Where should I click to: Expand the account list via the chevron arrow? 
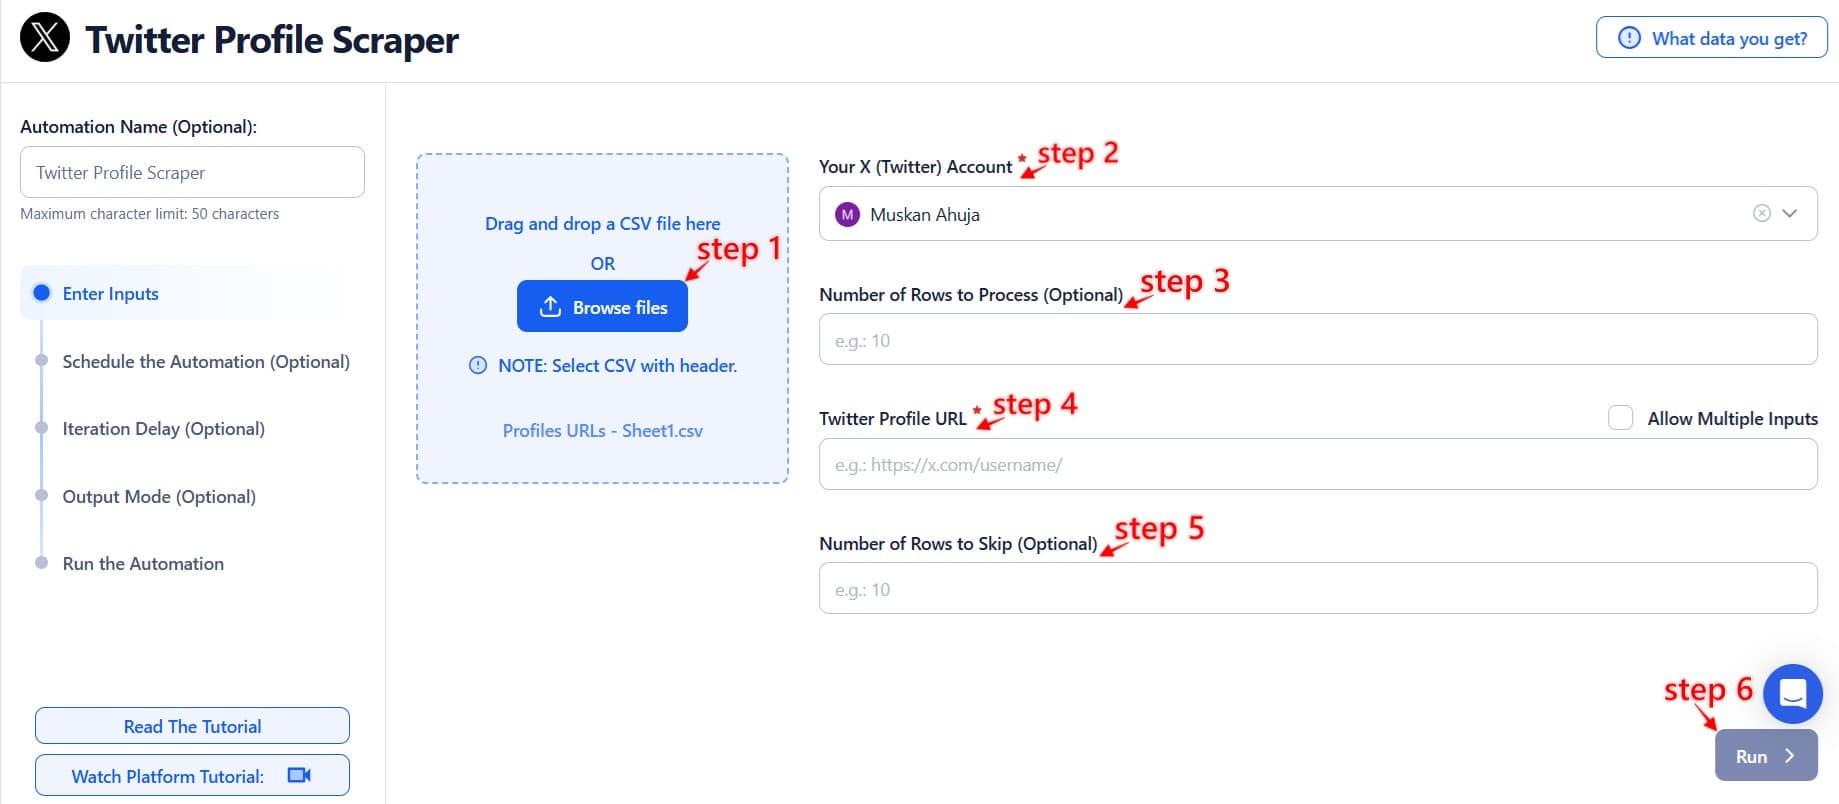point(1789,213)
